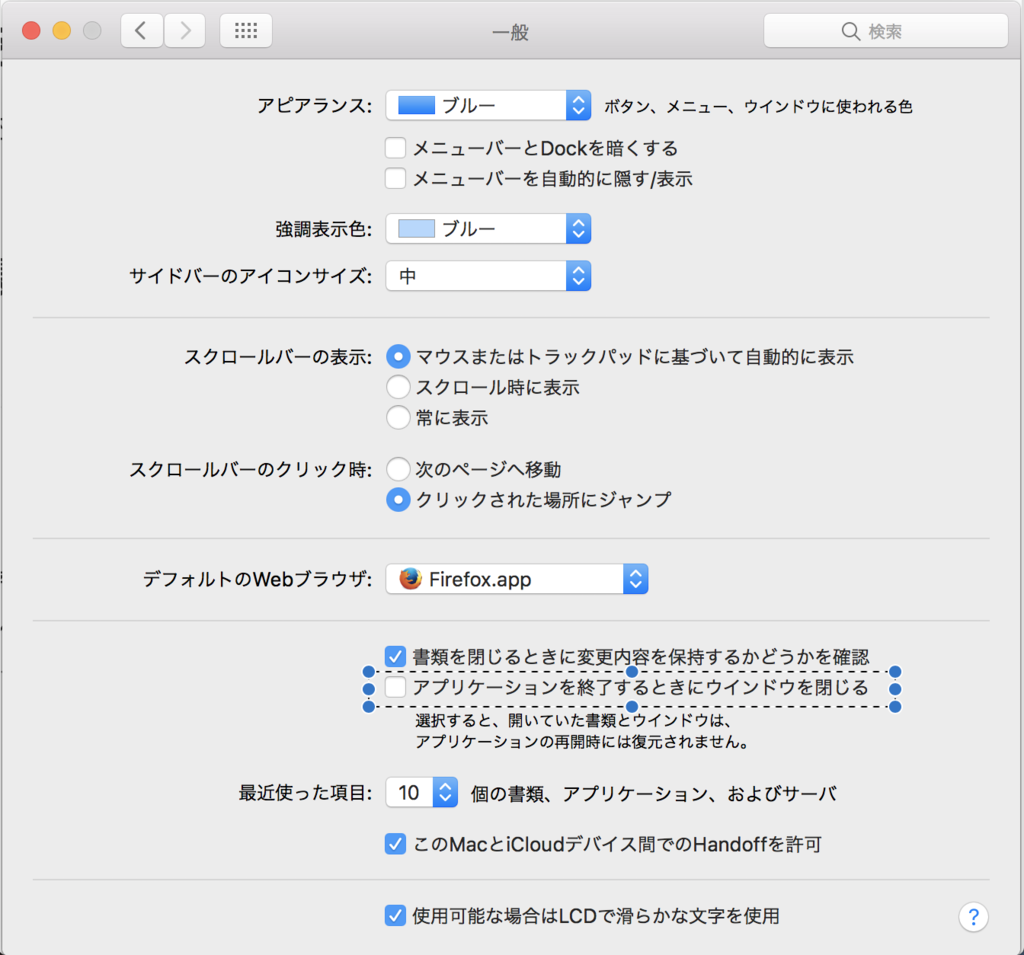Click the 最近使った項目: label

tap(306, 793)
